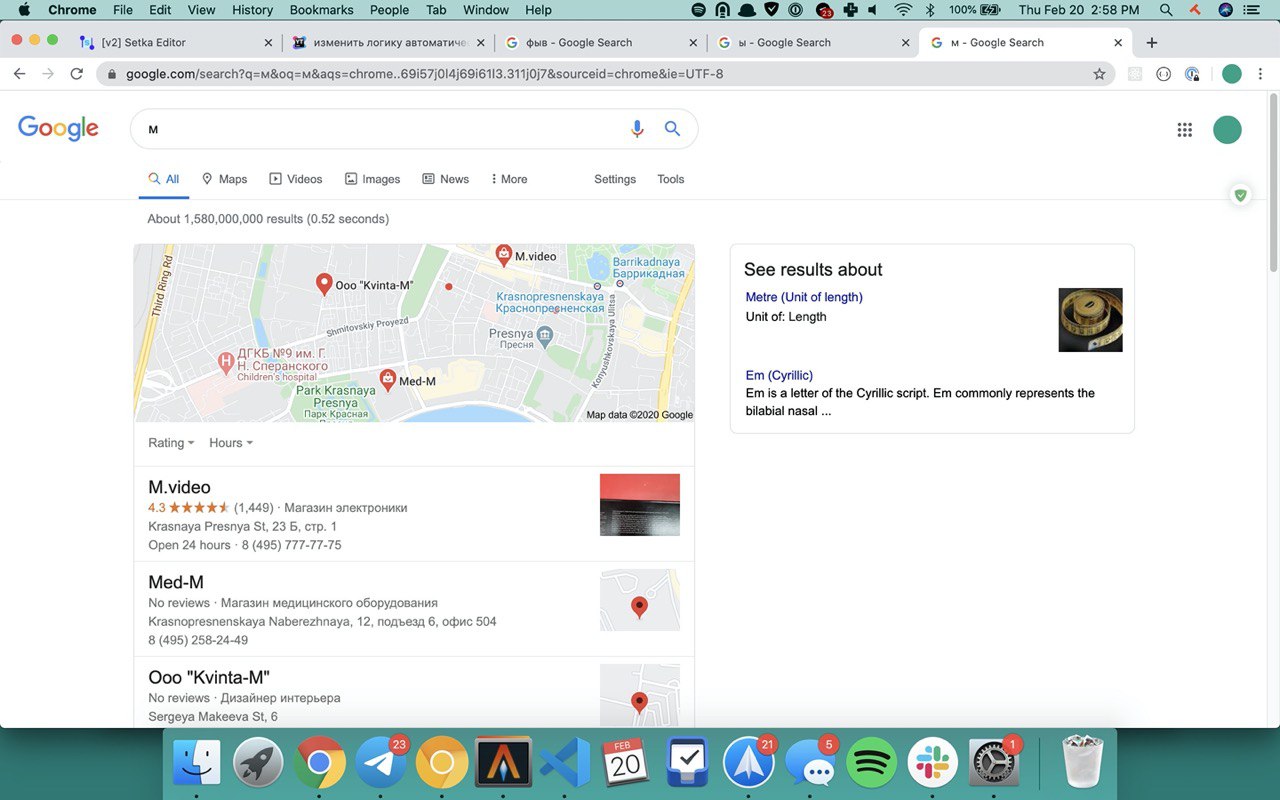Switch to the Videos results tab
Viewport: 1280px width, 800px height.
(x=295, y=179)
